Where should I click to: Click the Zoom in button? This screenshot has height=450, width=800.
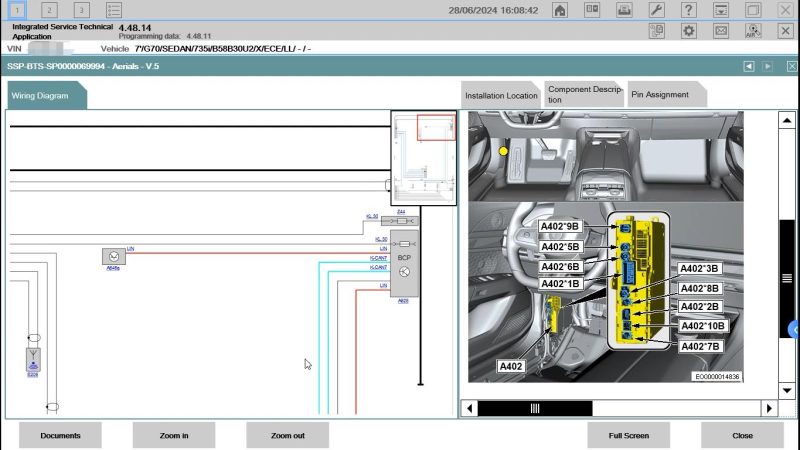pyautogui.click(x=174, y=435)
